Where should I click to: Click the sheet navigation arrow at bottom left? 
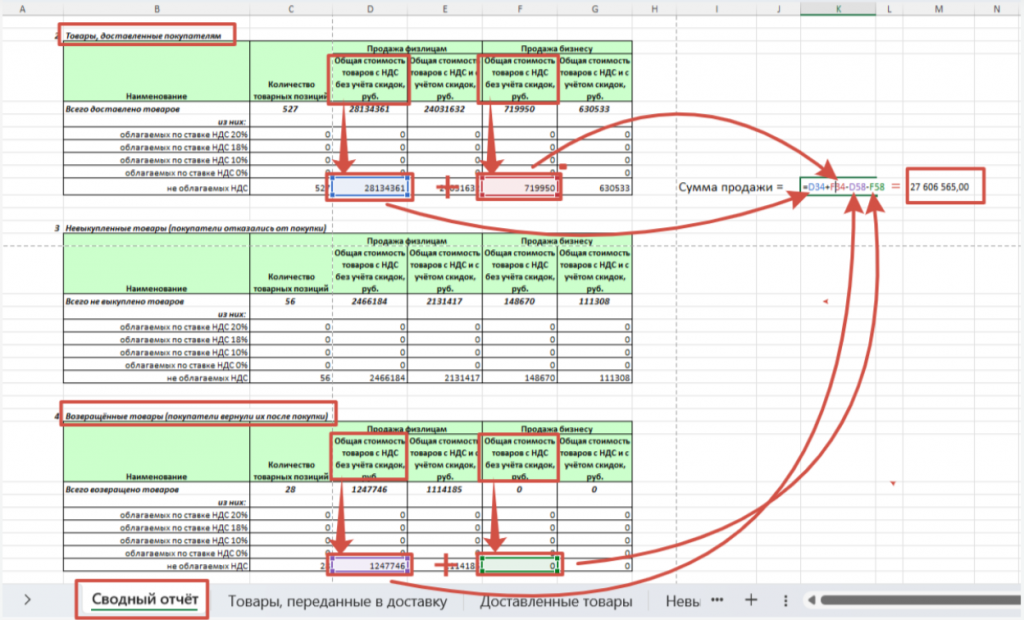pyautogui.click(x=27, y=600)
